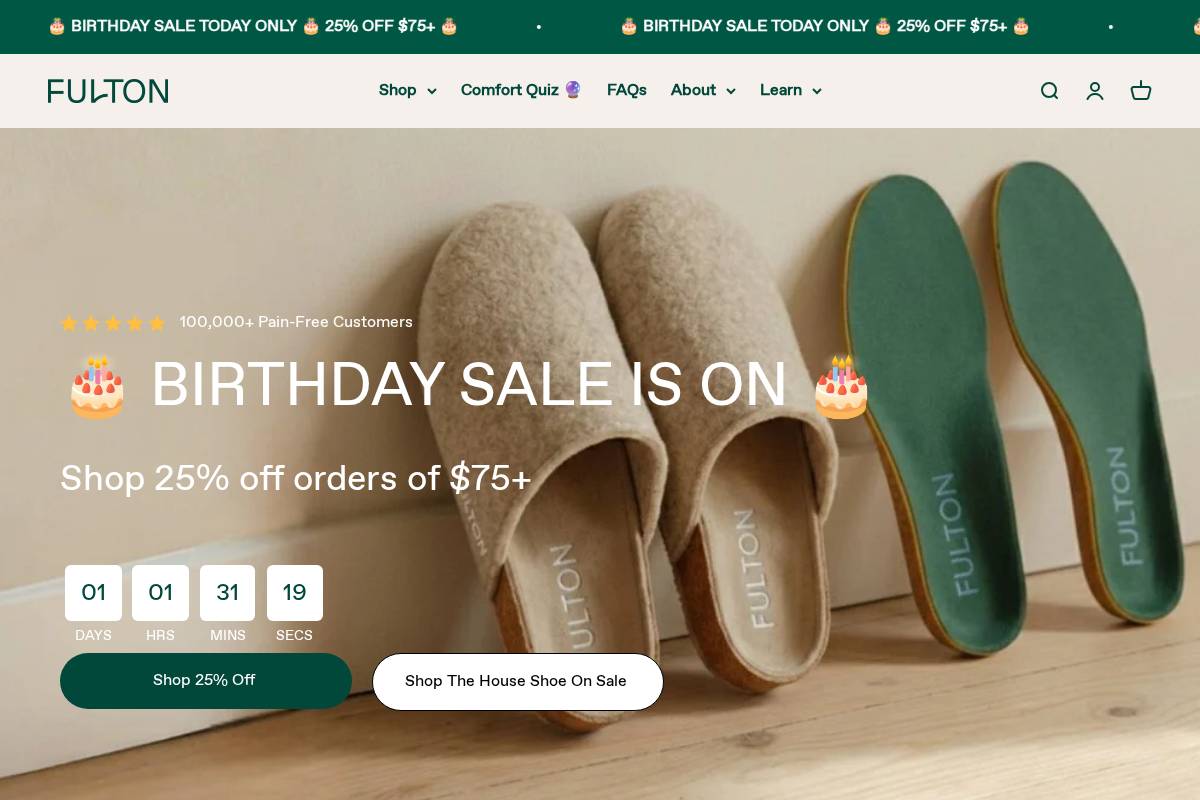1200x800 pixels.
Task: Open the Comfort Quiz page
Action: (x=509, y=91)
